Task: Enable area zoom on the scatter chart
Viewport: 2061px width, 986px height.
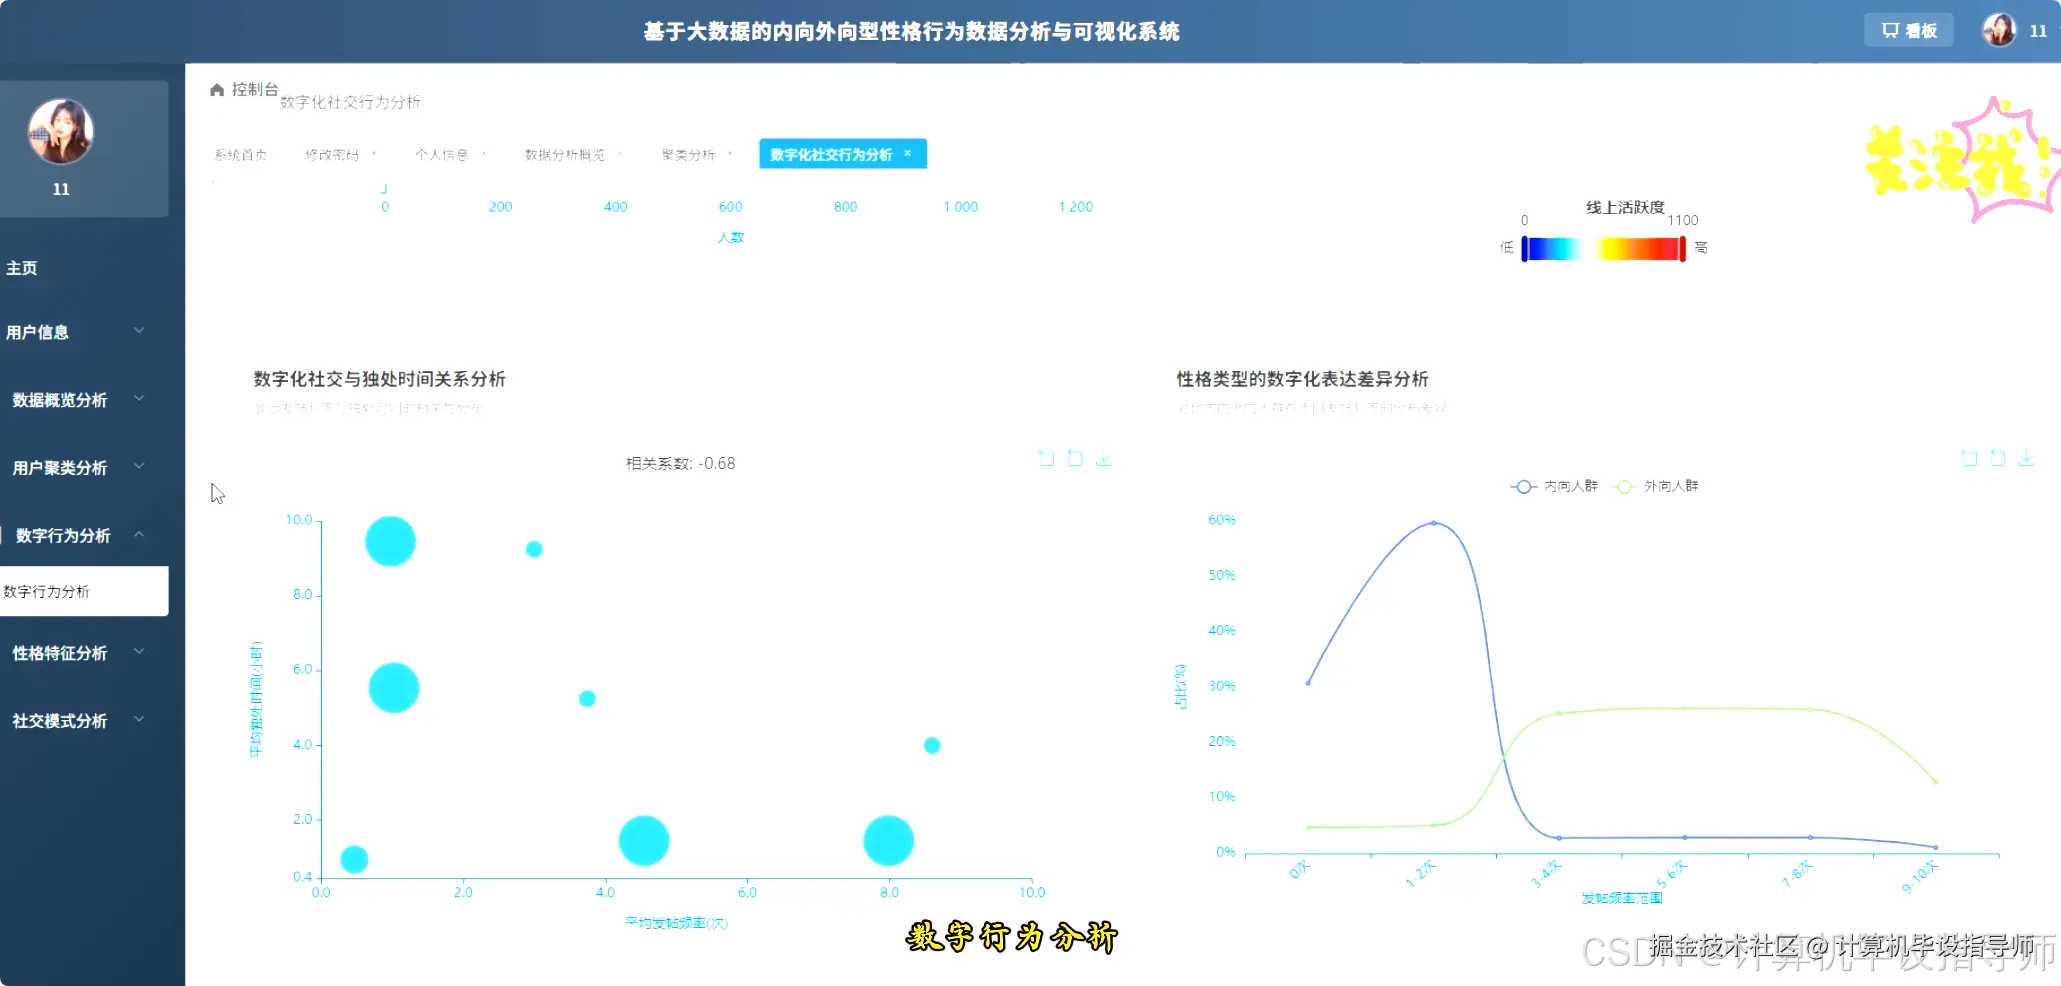Action: point(1046,458)
